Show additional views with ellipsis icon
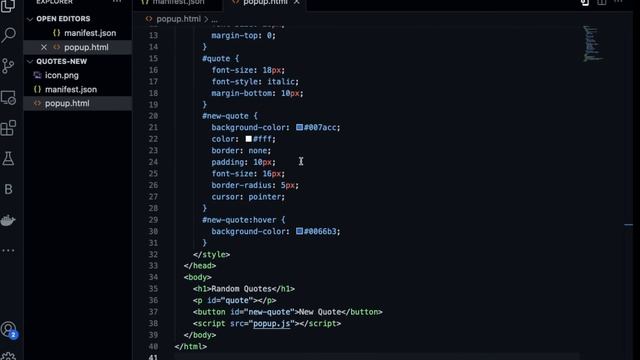640x360 pixels. (x=8, y=250)
